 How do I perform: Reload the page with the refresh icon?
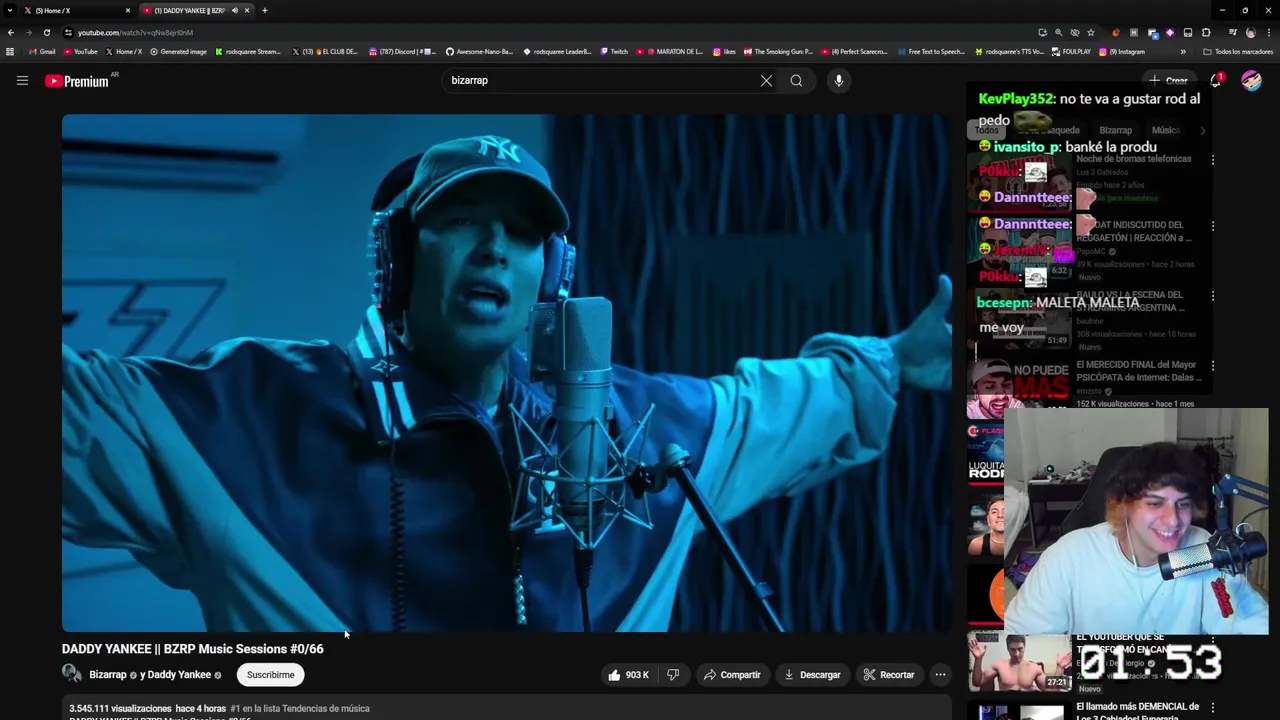(46, 32)
